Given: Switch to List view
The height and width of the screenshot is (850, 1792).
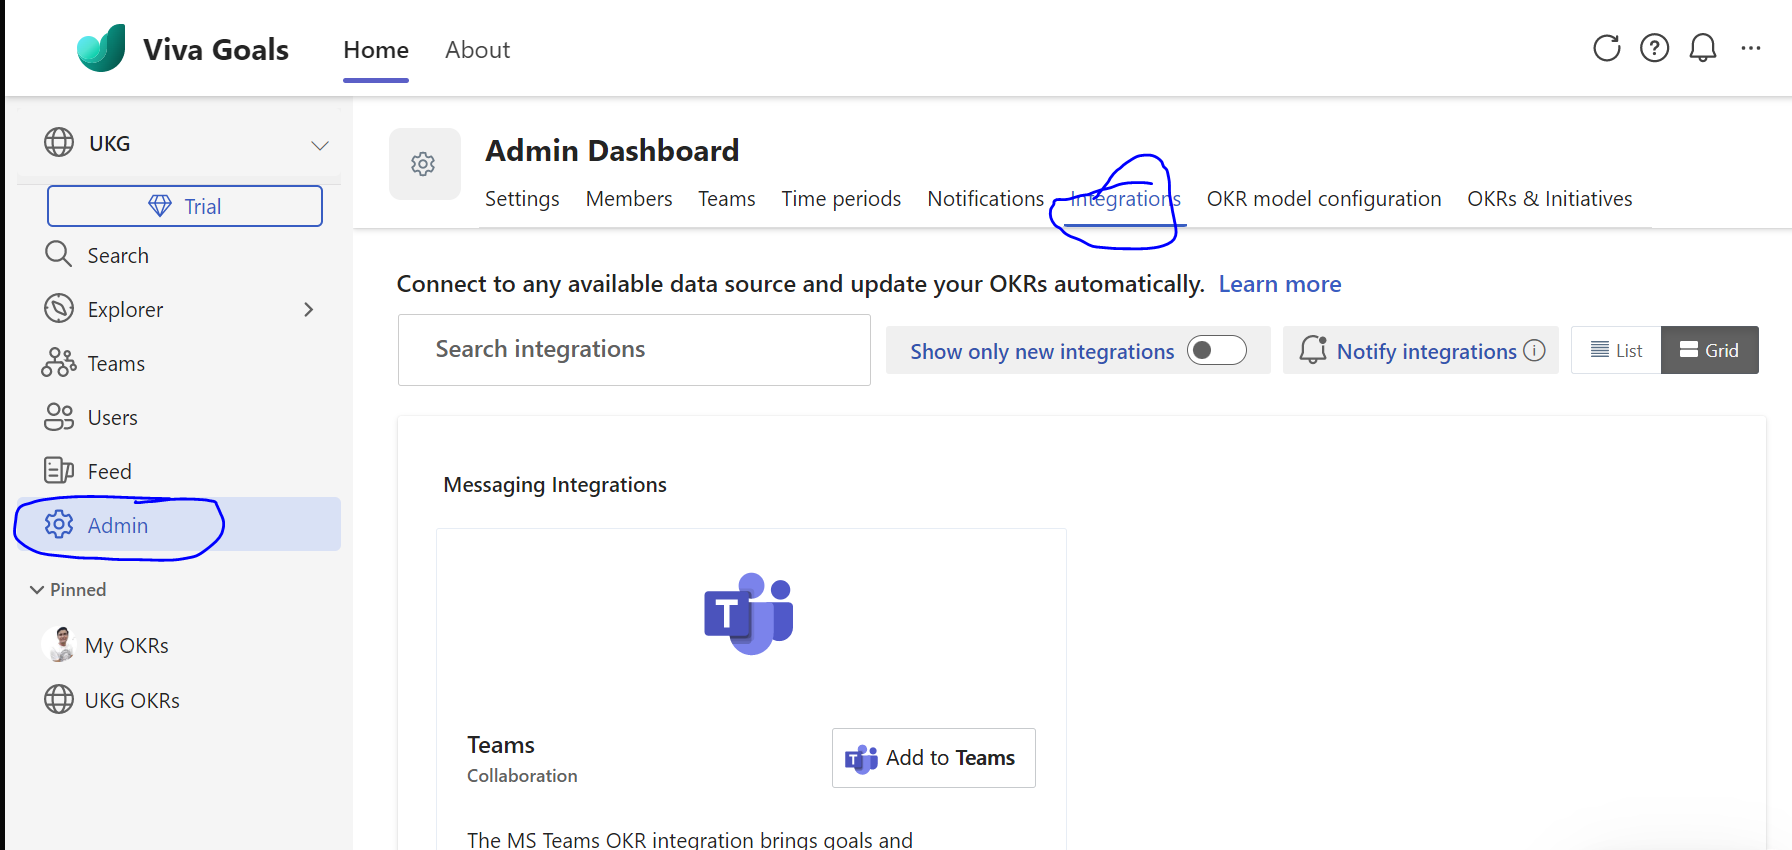Looking at the screenshot, I should 1616,350.
